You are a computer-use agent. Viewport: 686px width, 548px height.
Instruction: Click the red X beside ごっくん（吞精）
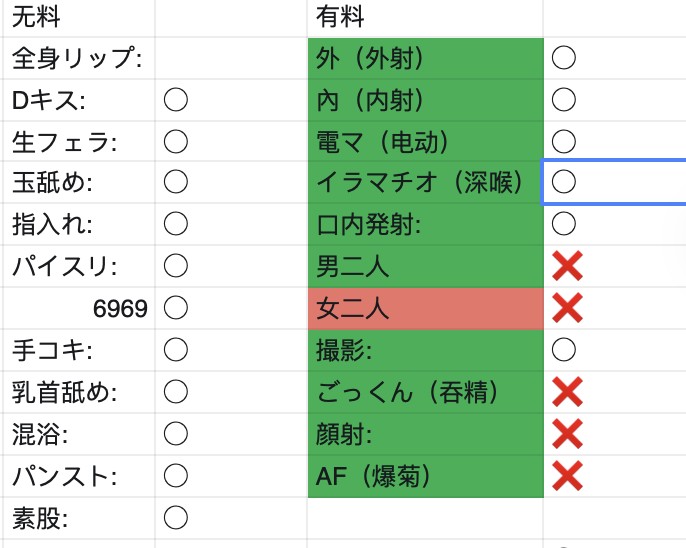[567, 392]
